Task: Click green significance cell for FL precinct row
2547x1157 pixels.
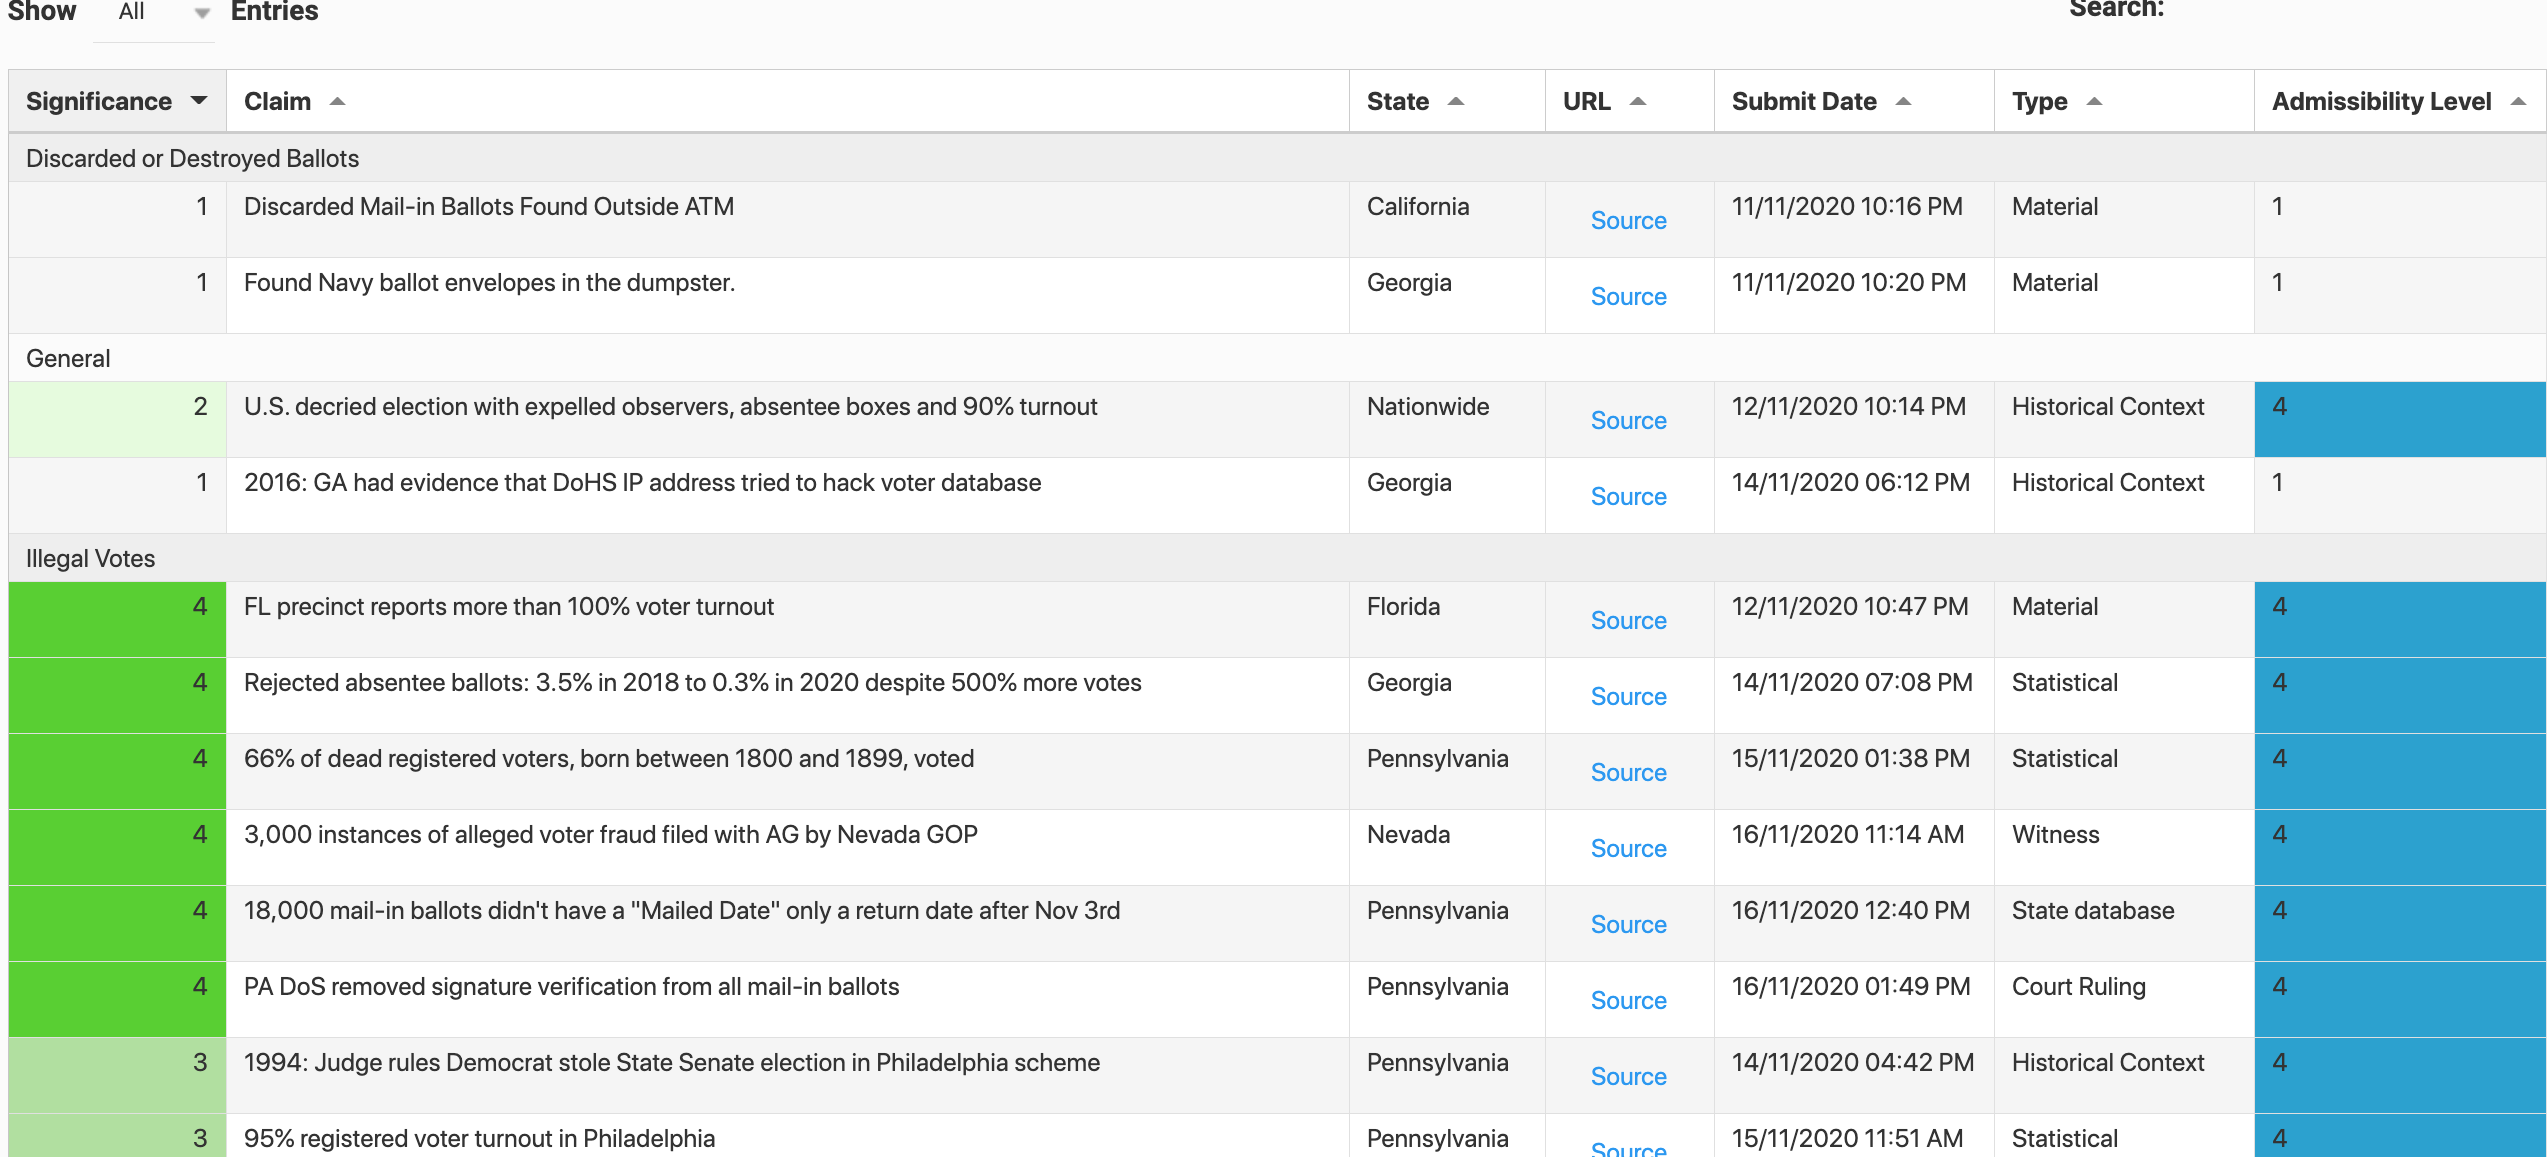Action: click(x=117, y=619)
